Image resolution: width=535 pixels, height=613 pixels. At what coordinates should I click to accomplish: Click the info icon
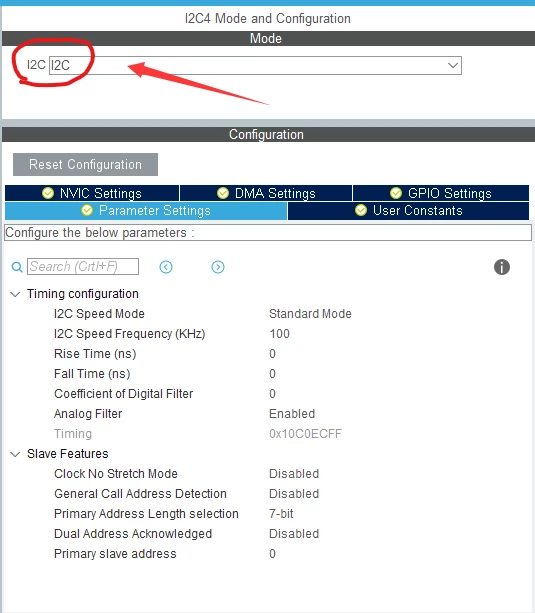502,267
